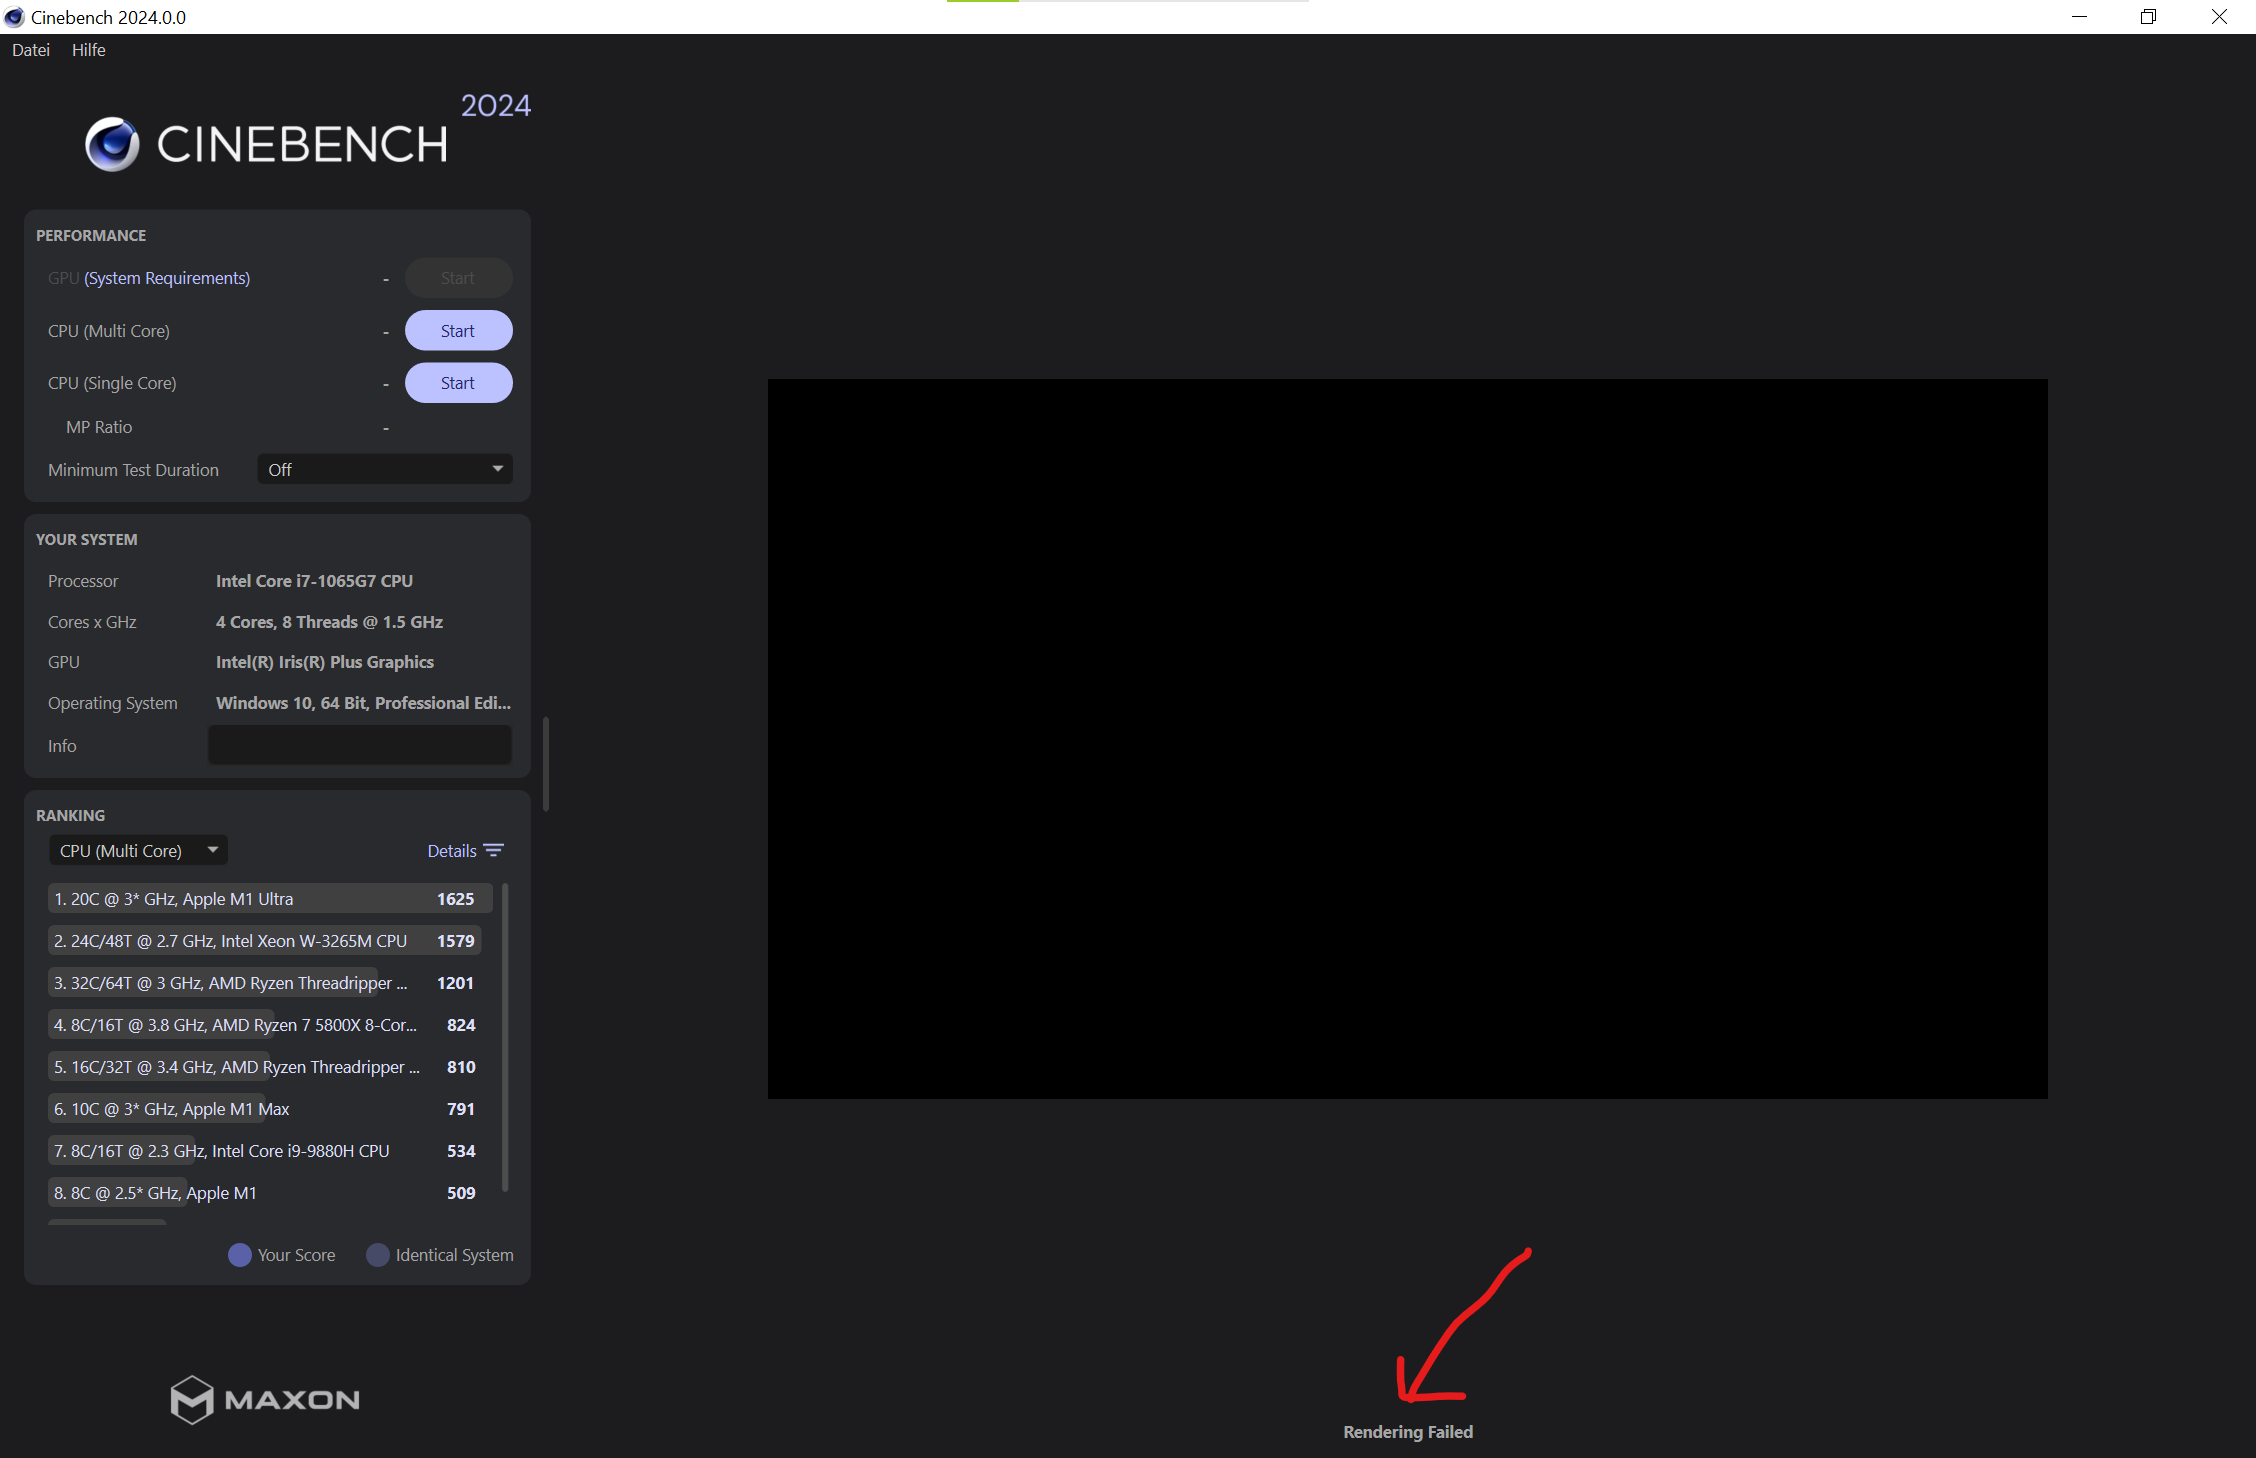
Task: Open the GPU System Requirements link
Action: click(x=167, y=278)
